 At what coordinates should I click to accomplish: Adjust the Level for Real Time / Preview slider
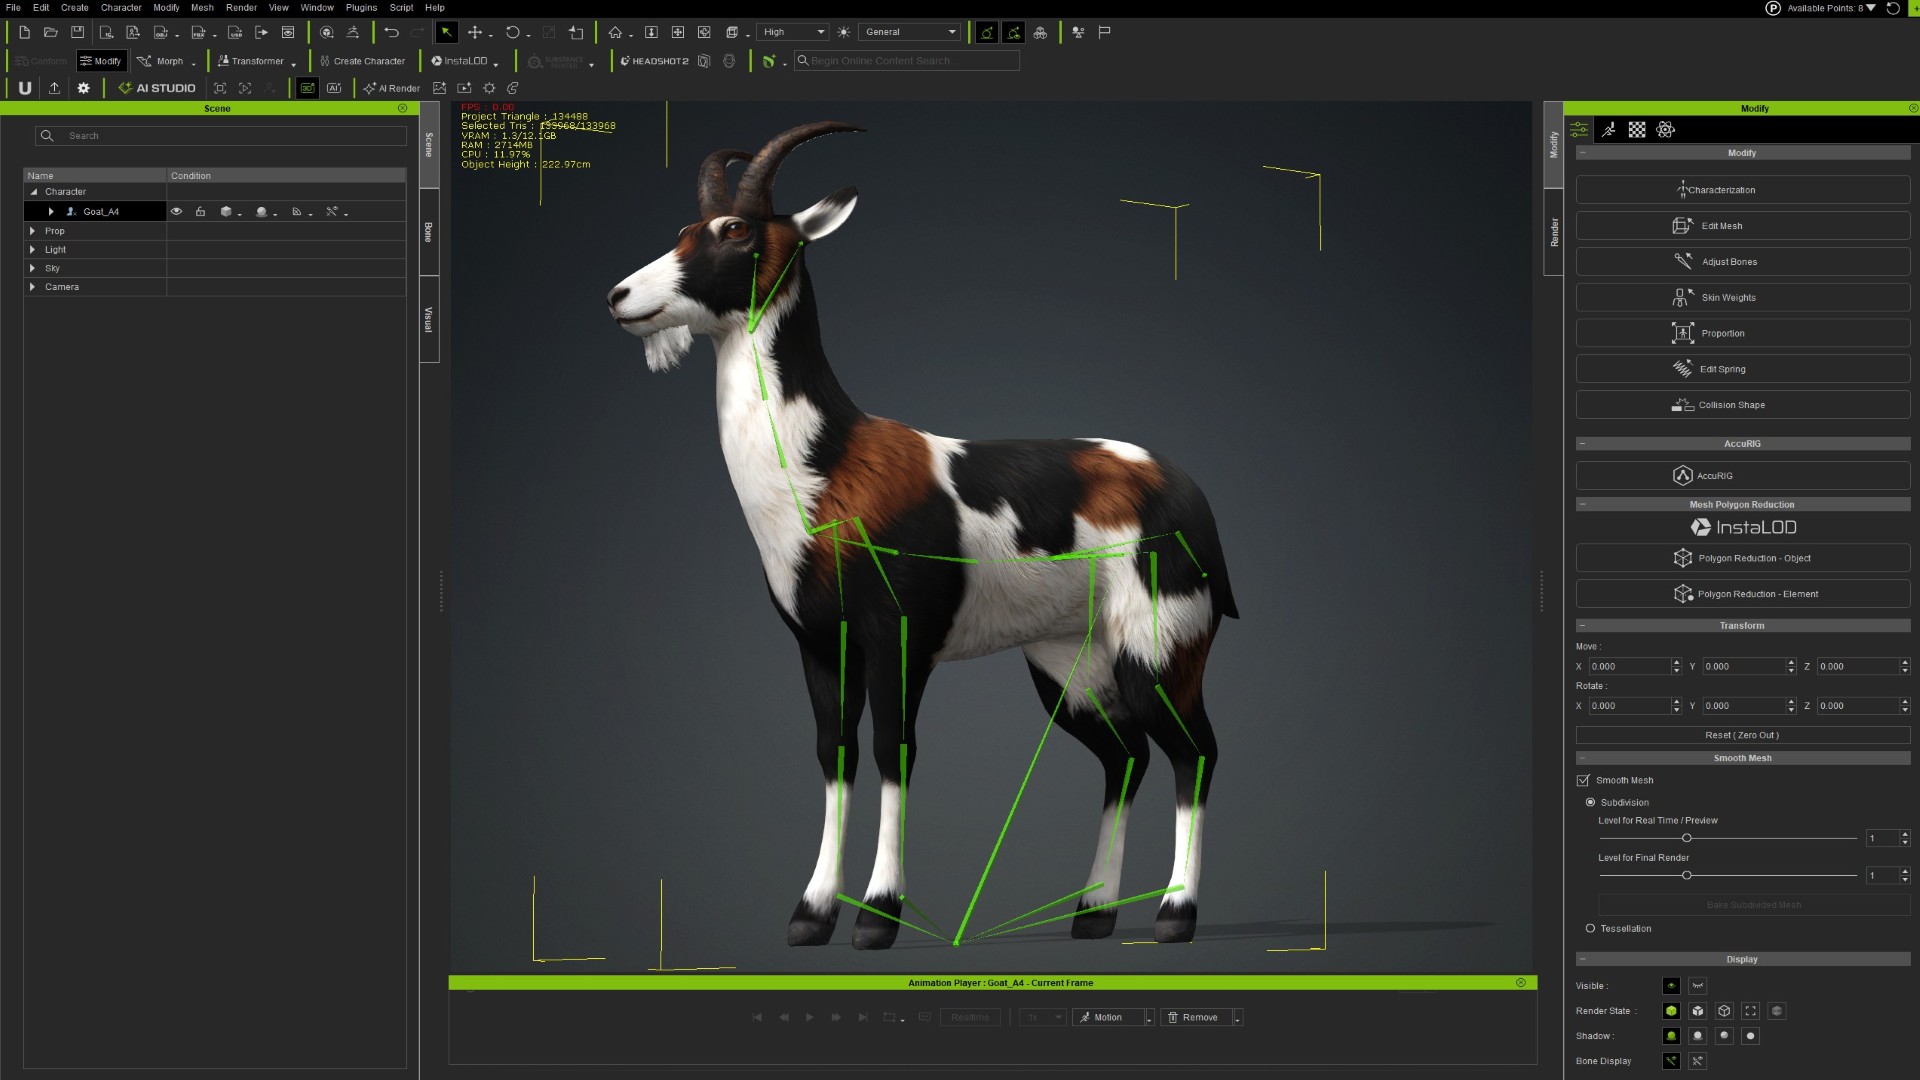coord(1686,838)
